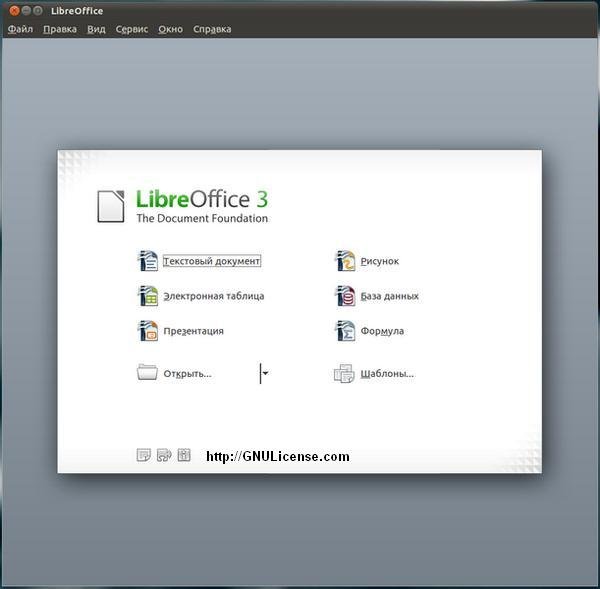Click the Math formula icon
Image resolution: width=600 pixels, height=589 pixels.
(345, 331)
